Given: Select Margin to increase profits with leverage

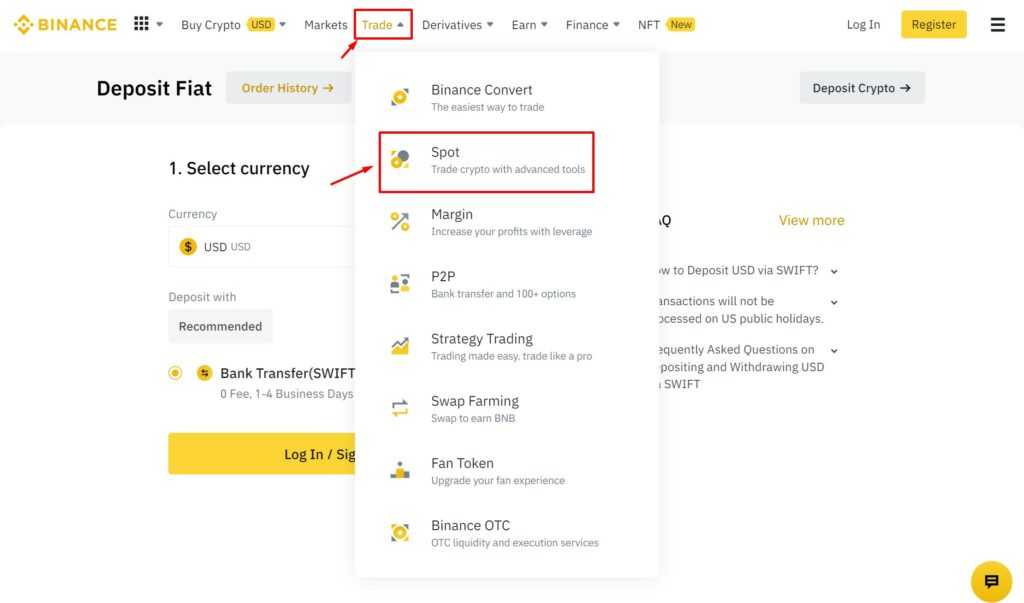Looking at the screenshot, I should pos(480,221).
